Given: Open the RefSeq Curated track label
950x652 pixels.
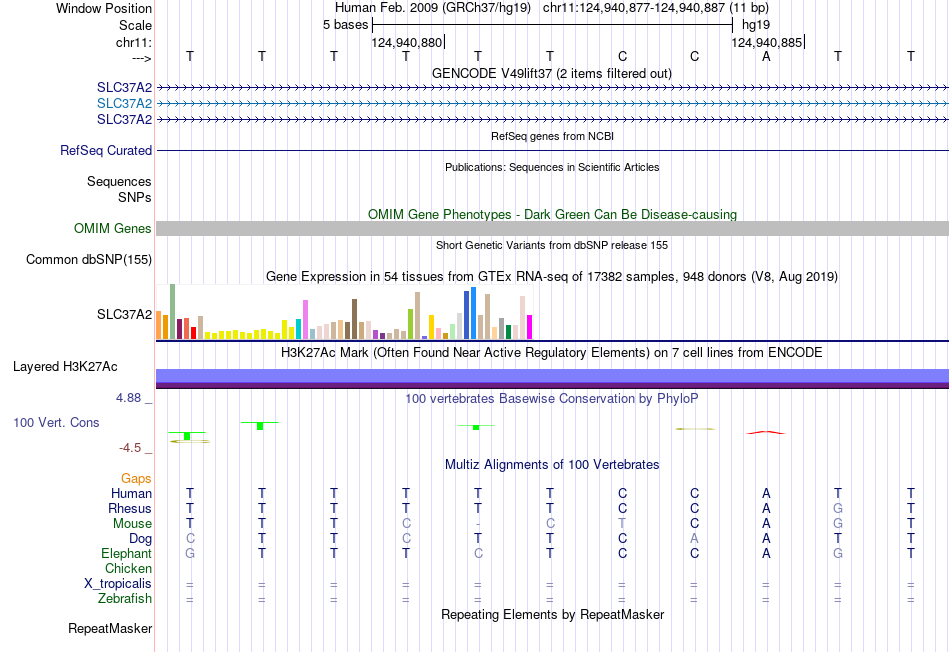Looking at the screenshot, I should [x=105, y=150].
